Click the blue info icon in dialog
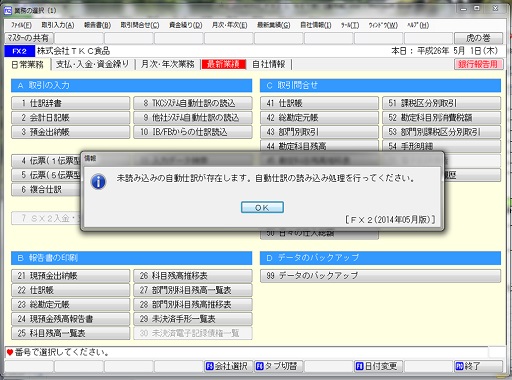This screenshot has height=380, width=512. 98,182
